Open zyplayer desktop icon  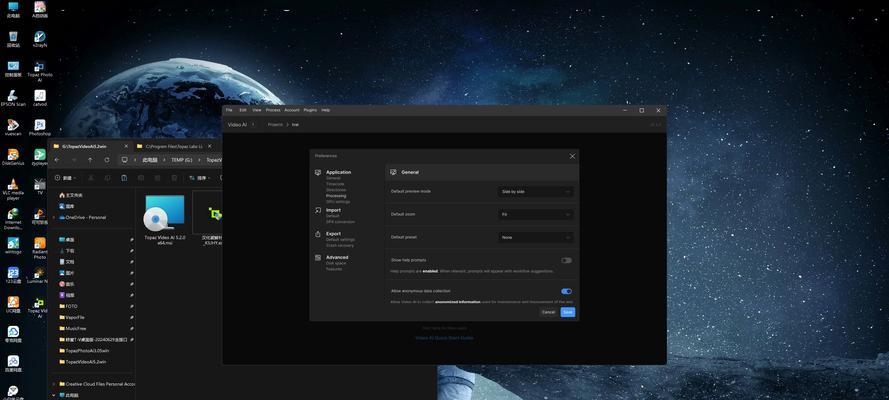[x=40, y=155]
